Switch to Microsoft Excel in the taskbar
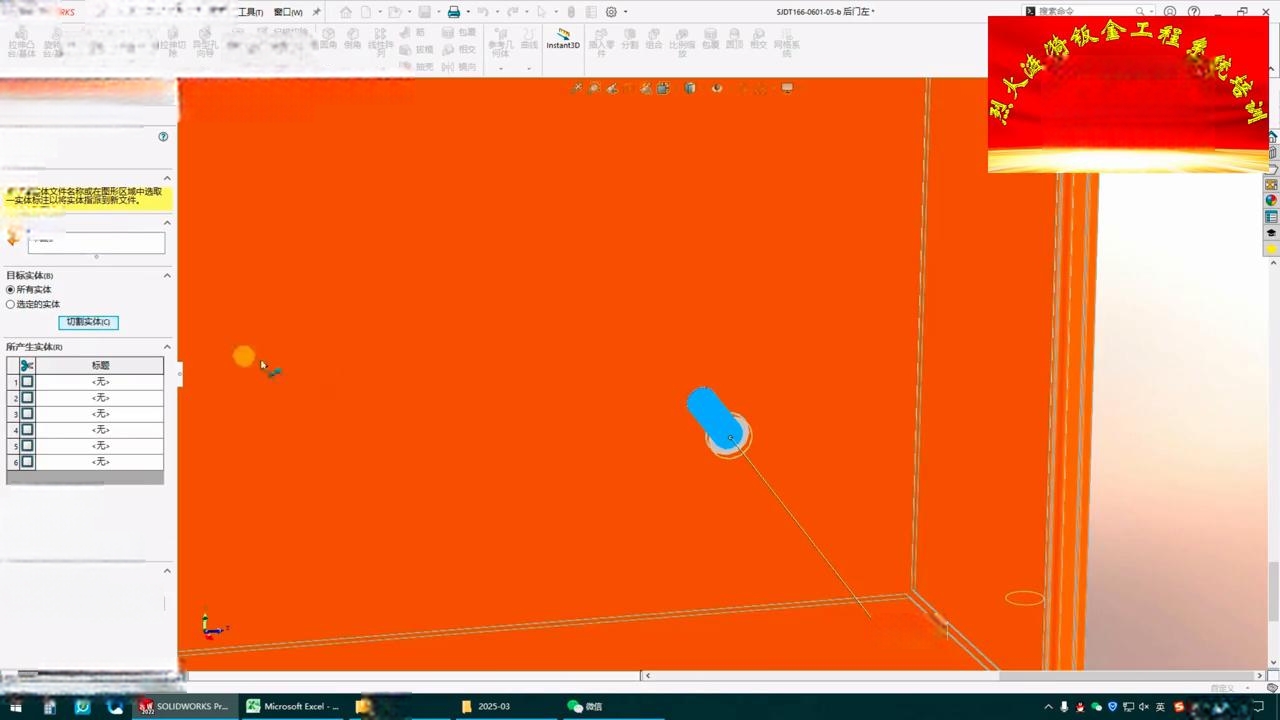 click(x=293, y=706)
